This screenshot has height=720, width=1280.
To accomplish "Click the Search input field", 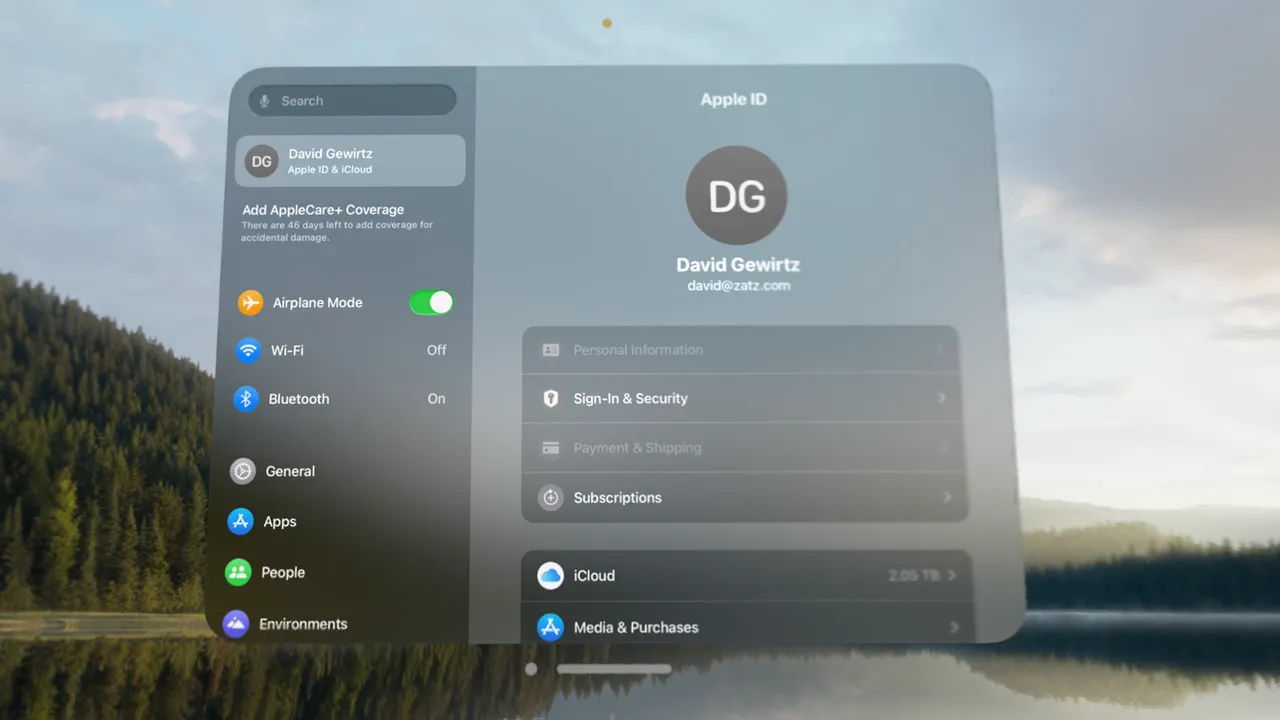I will (x=352, y=100).
